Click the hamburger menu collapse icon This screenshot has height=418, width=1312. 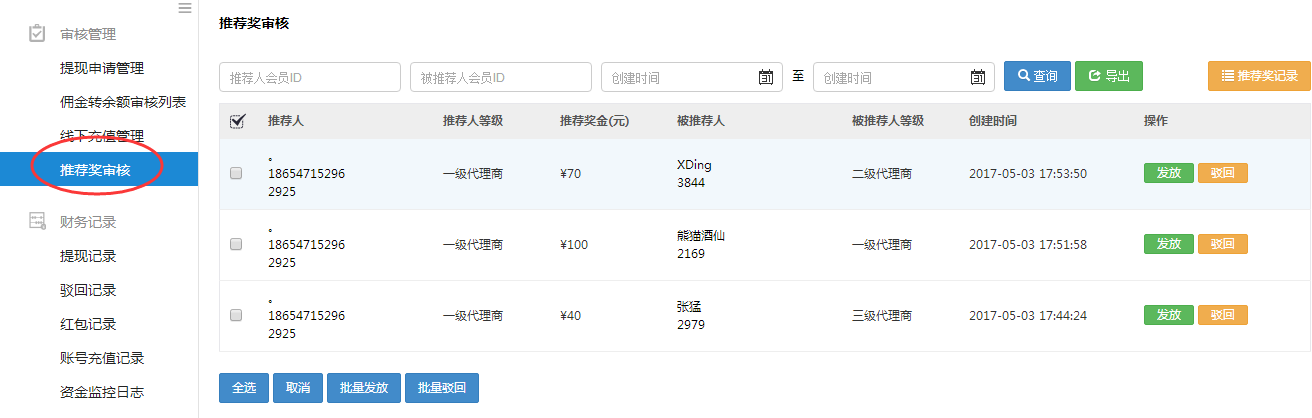coord(184,8)
